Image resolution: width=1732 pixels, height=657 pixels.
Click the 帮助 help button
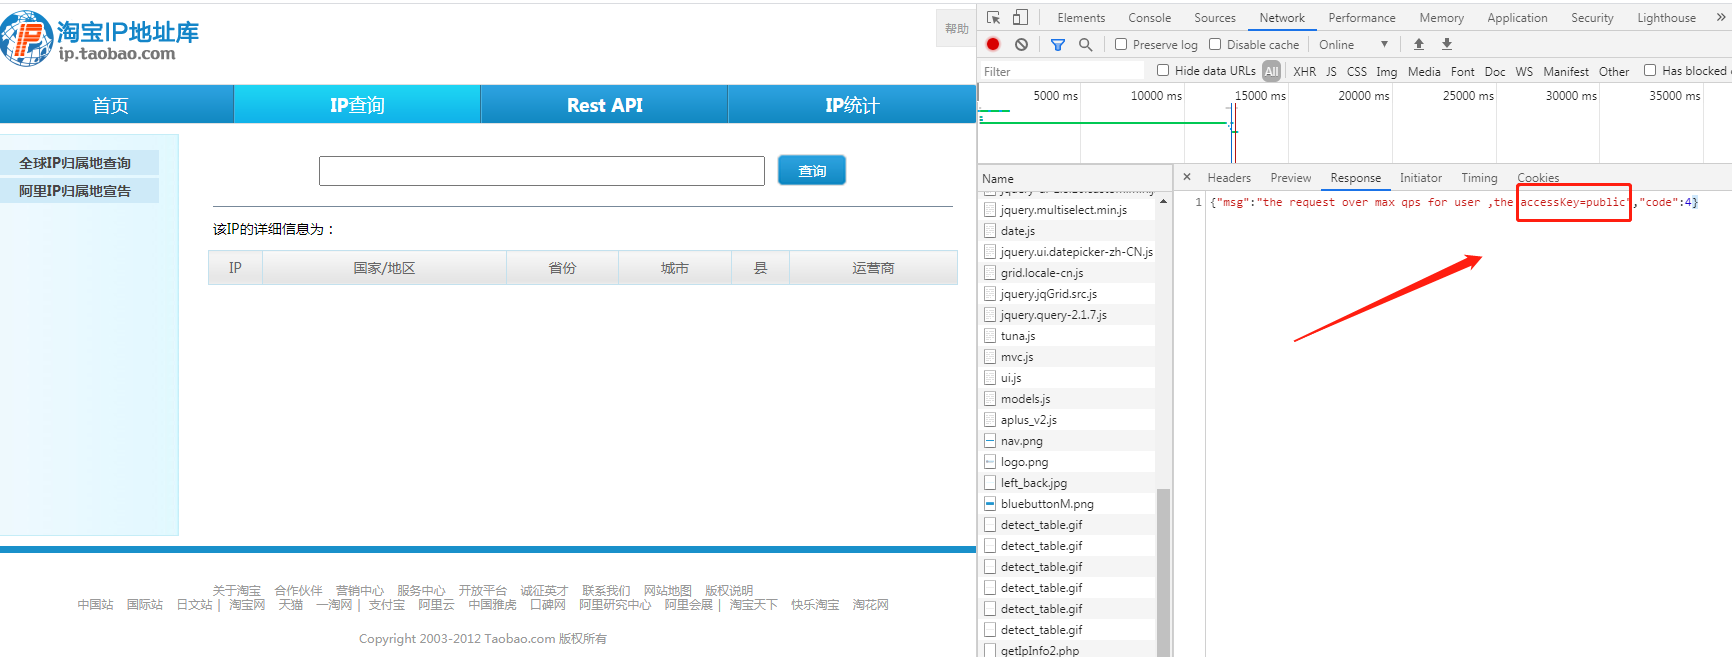point(956,29)
